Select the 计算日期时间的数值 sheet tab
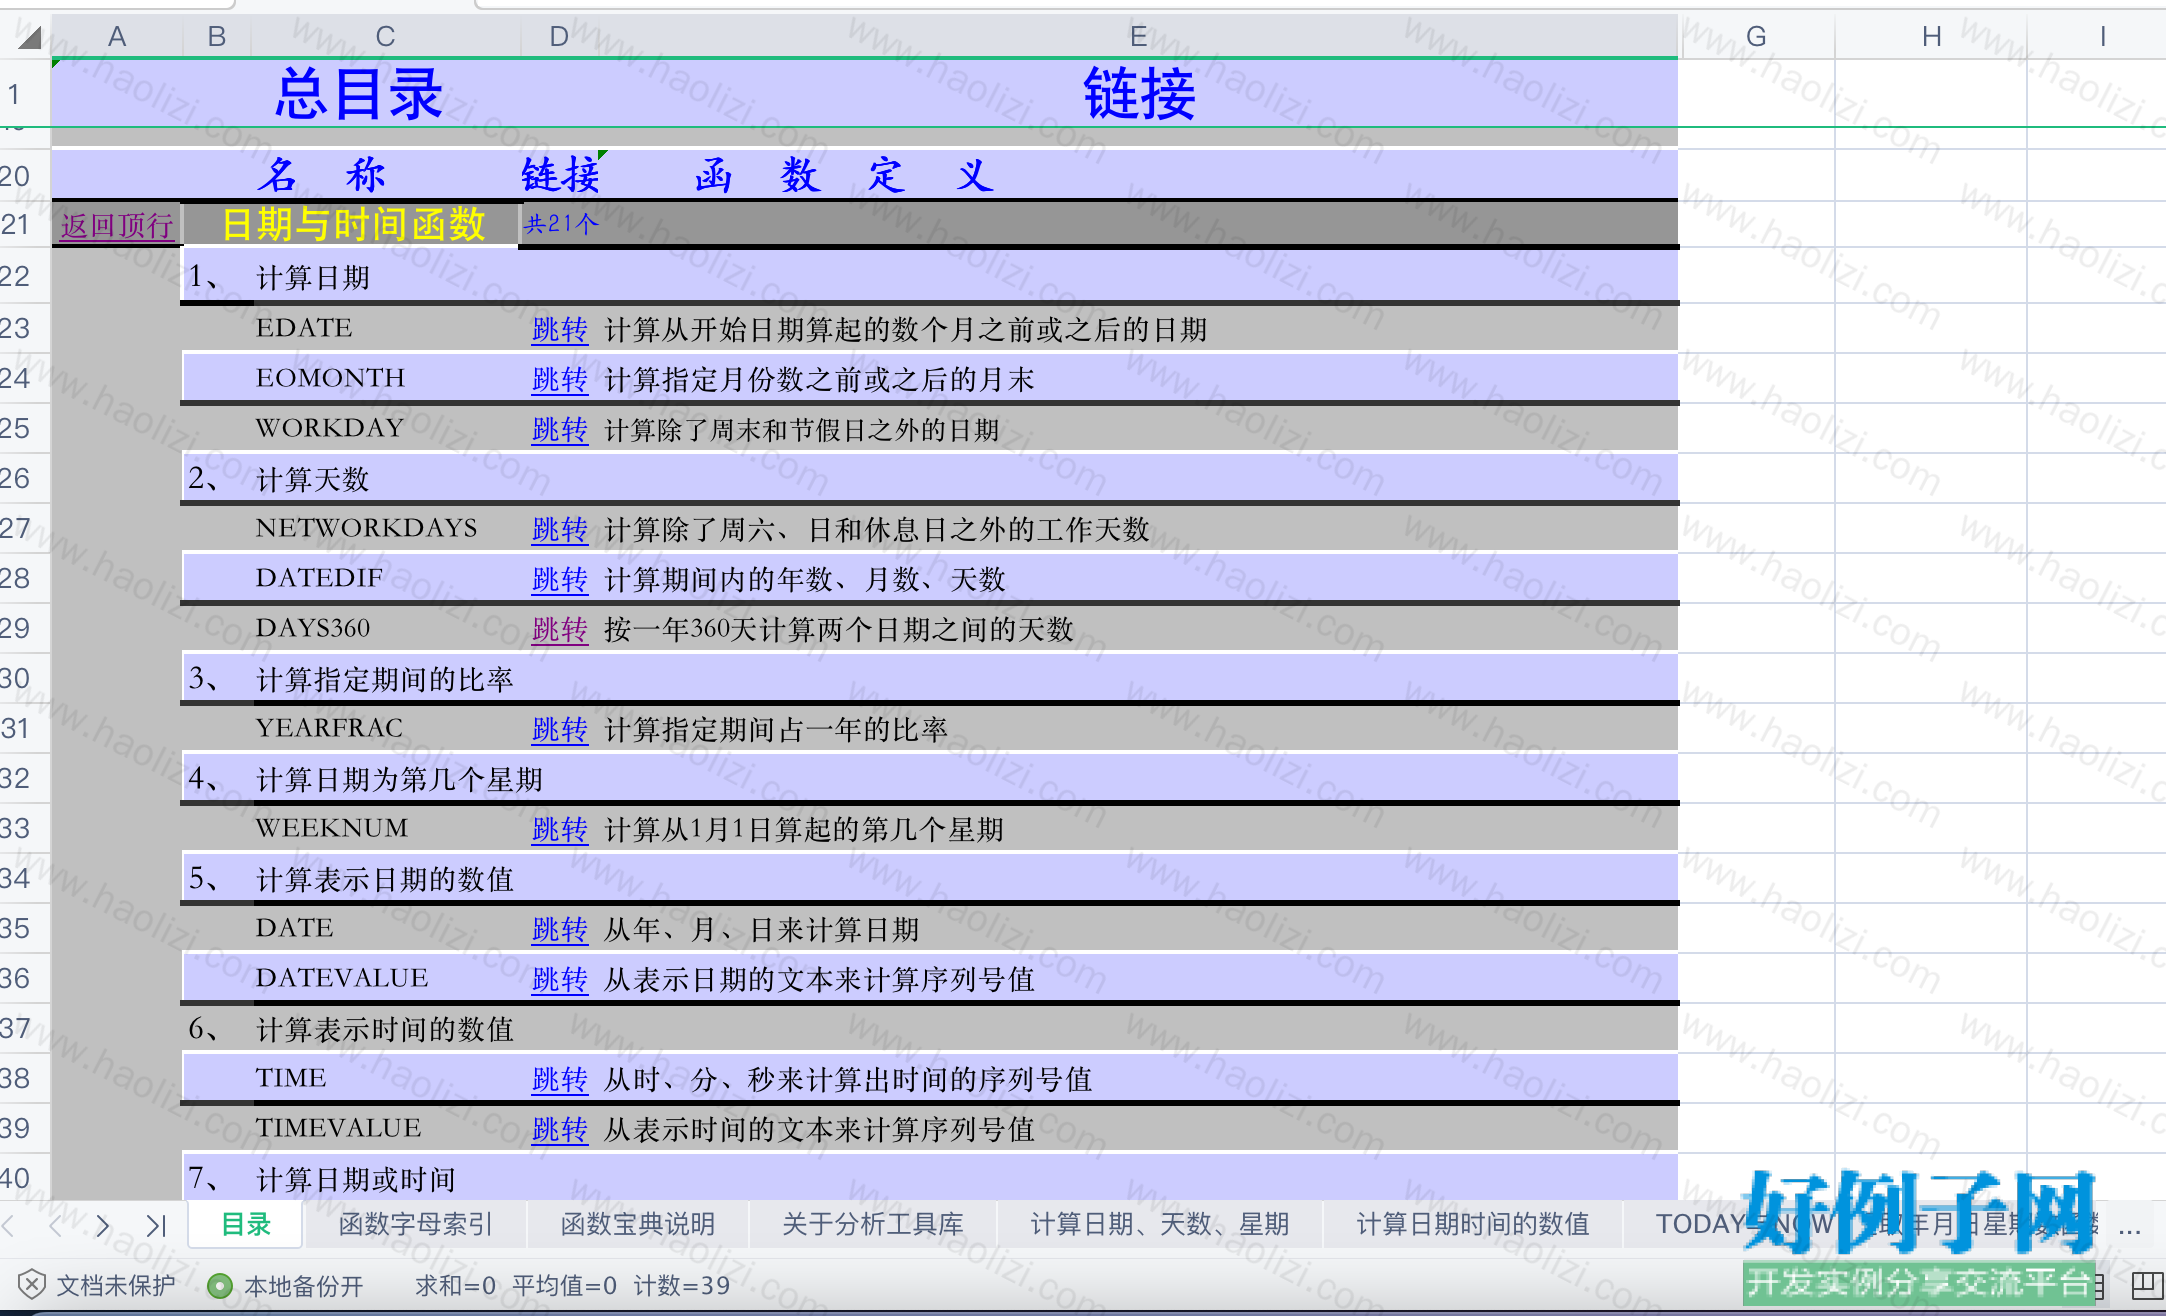The height and width of the screenshot is (1316, 2166). pos(1472,1224)
